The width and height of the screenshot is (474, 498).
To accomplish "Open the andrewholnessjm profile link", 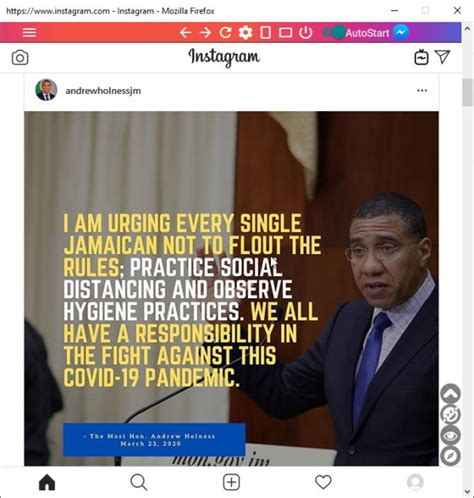I will coord(103,91).
